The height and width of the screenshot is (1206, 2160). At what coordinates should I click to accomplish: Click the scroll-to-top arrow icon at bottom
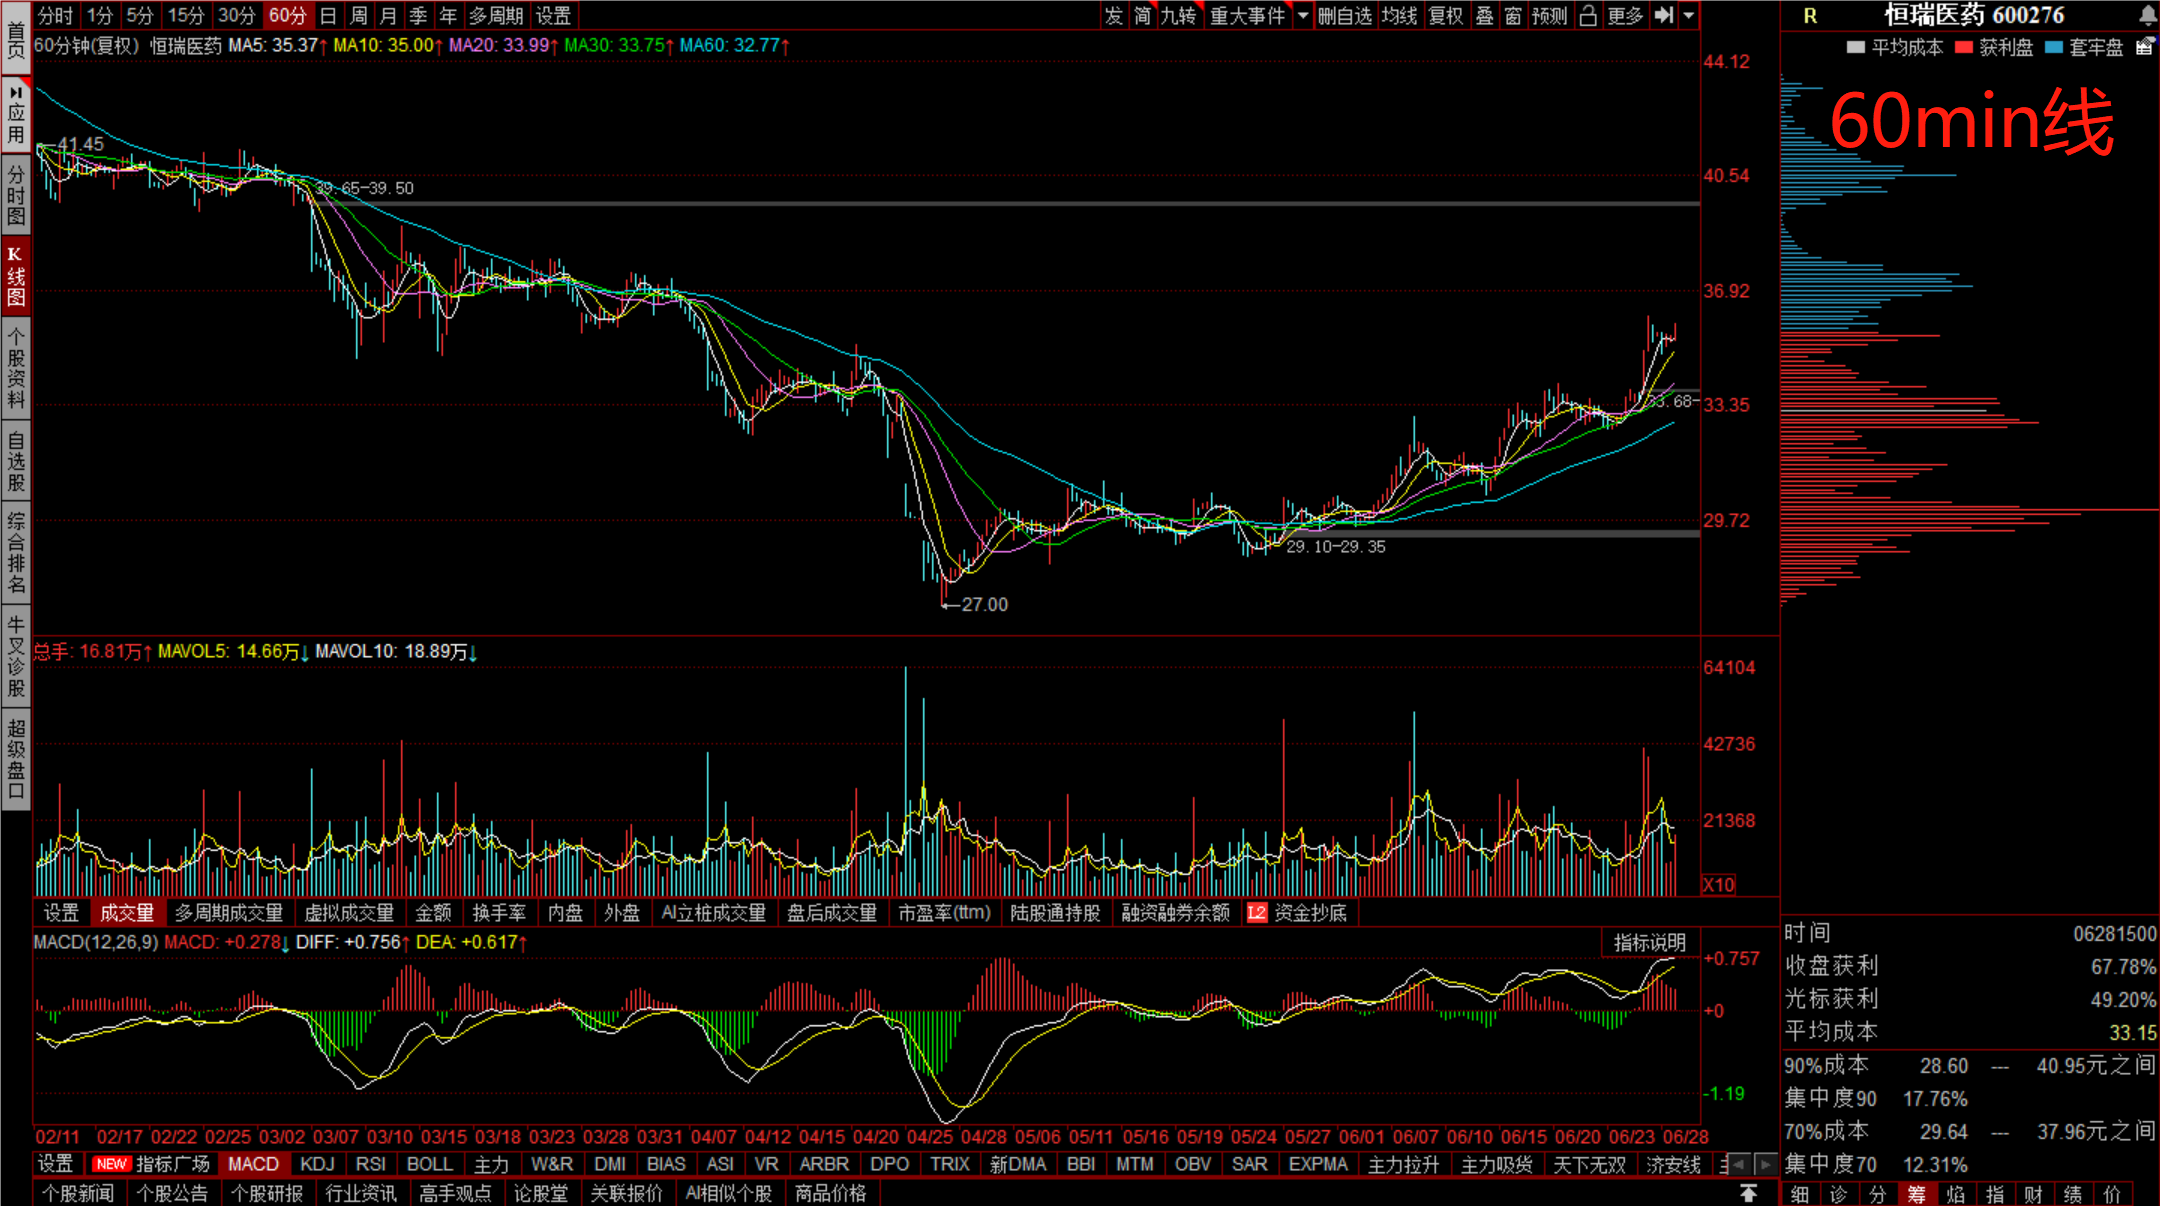pos(1748,1193)
